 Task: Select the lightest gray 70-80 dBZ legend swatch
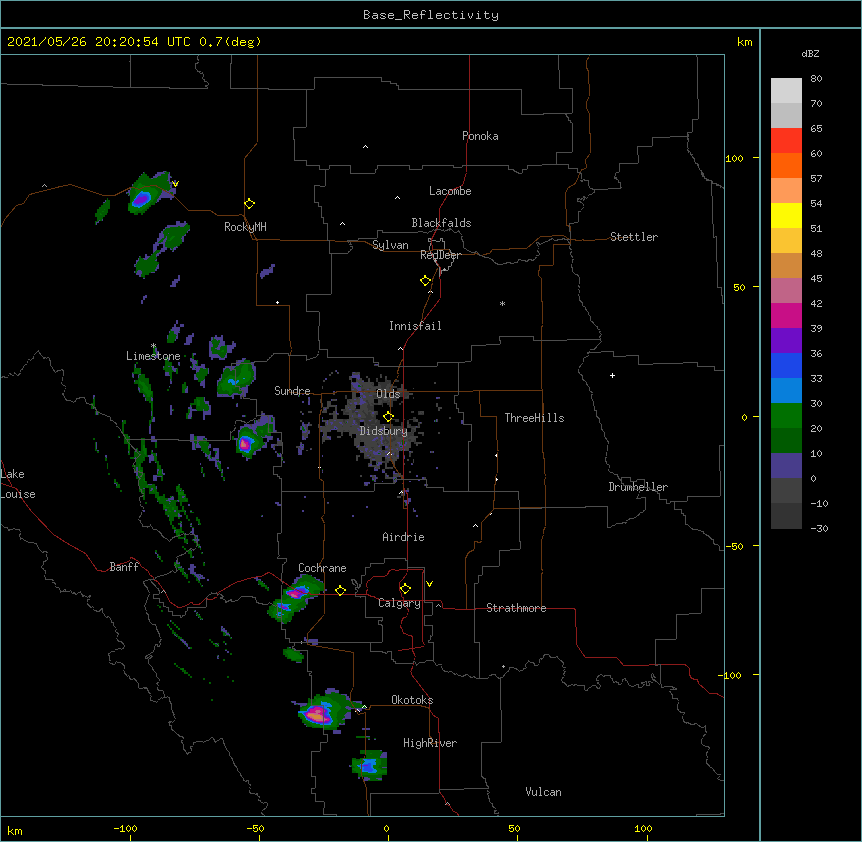(786, 91)
